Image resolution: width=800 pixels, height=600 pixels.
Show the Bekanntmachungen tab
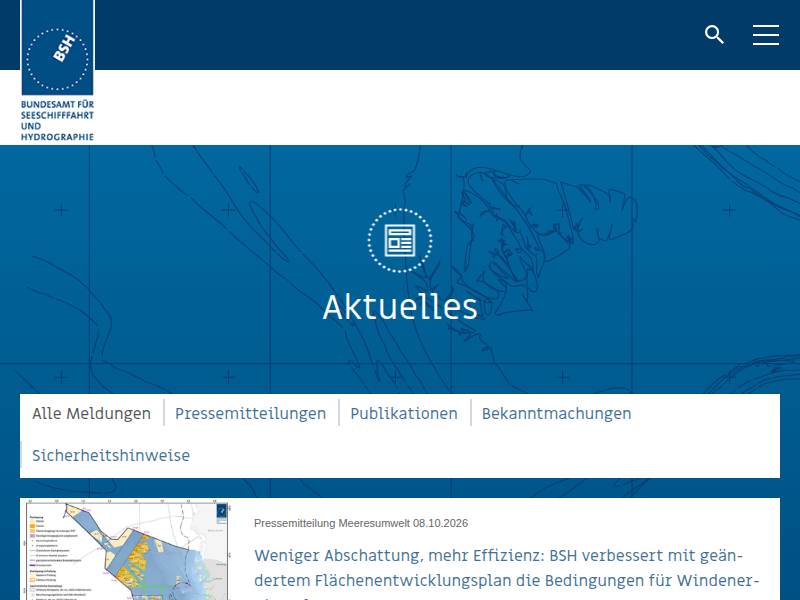557,413
